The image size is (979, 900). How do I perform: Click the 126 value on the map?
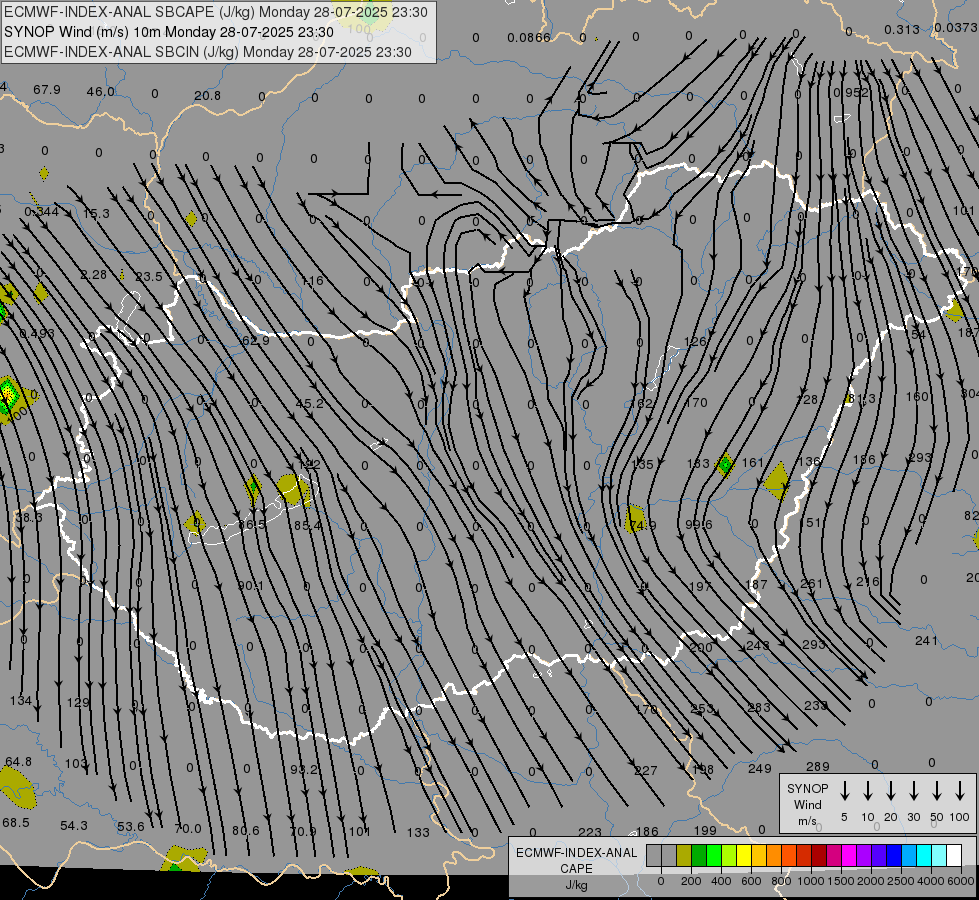coord(695,342)
